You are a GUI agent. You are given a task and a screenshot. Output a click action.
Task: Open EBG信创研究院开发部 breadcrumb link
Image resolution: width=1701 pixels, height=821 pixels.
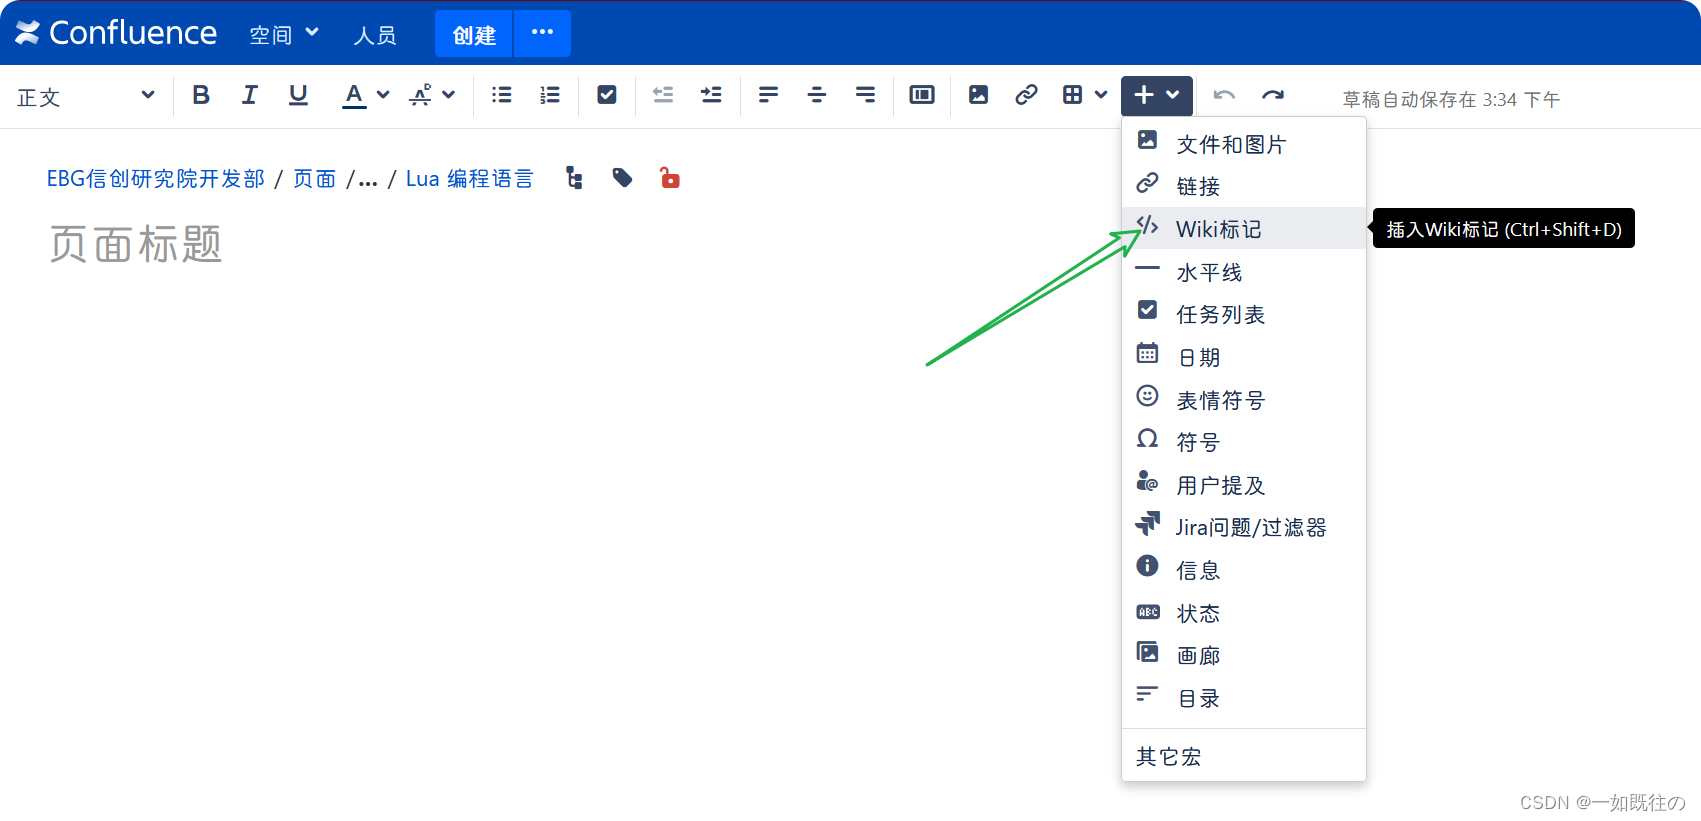point(156,178)
